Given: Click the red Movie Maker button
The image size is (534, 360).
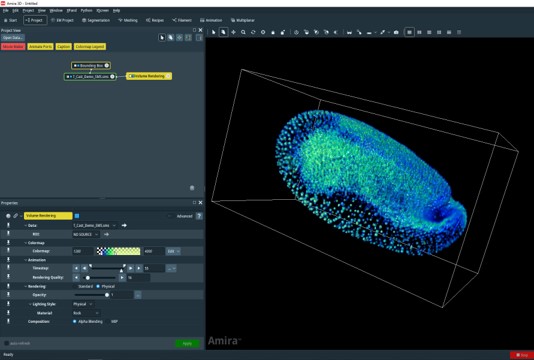Looking at the screenshot, I should pyautogui.click(x=13, y=47).
